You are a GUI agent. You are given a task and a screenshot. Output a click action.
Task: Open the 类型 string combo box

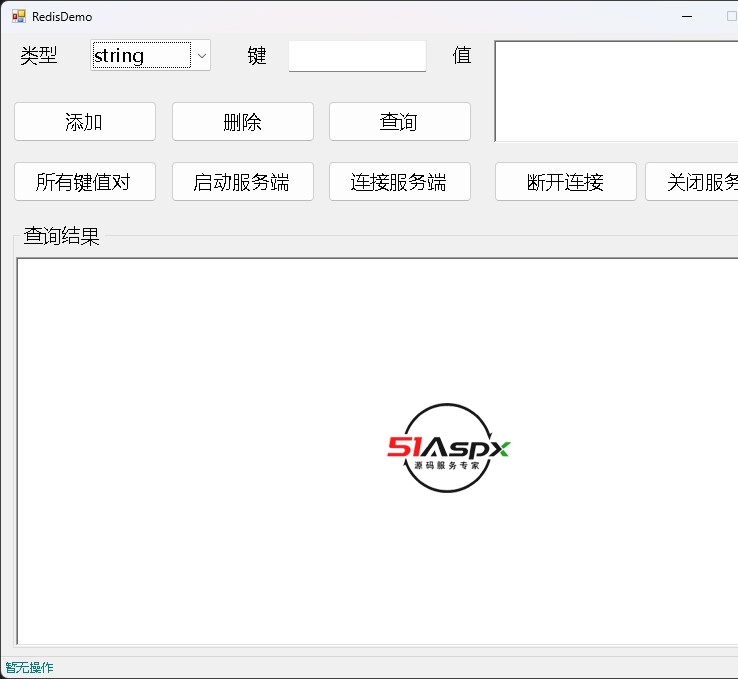[150, 56]
